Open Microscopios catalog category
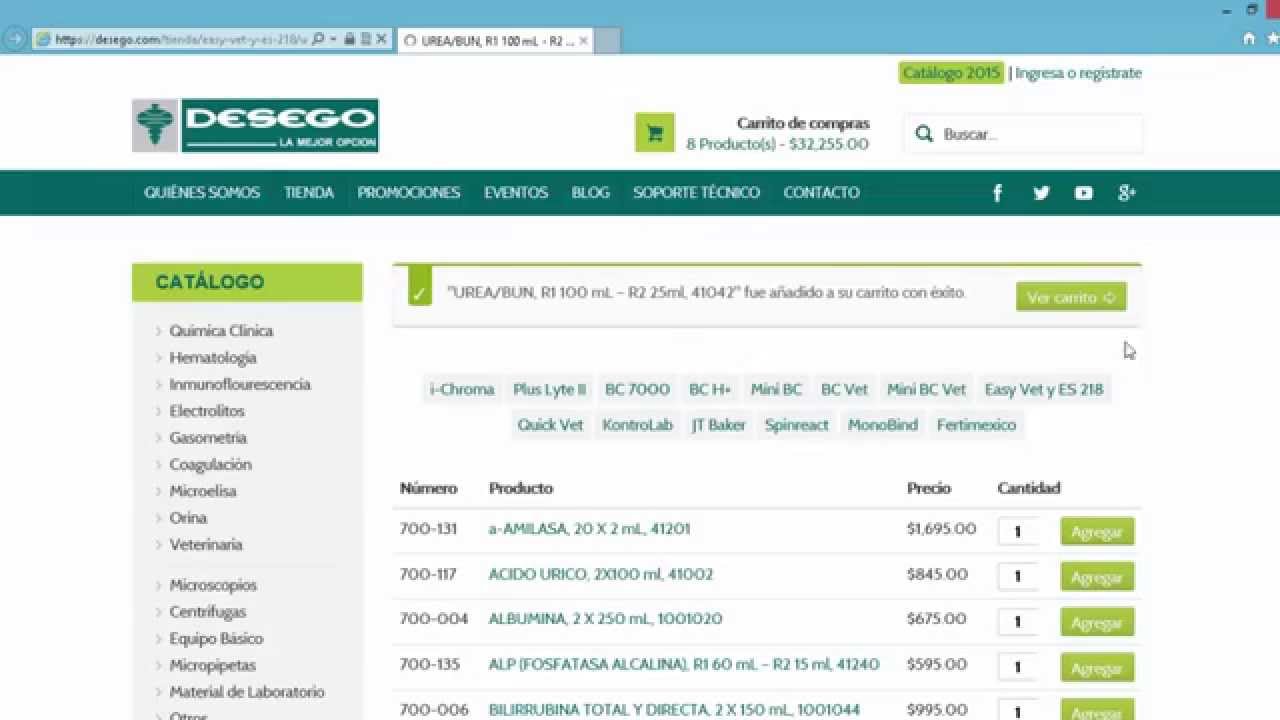The image size is (1280, 720). pyautogui.click(x=213, y=585)
